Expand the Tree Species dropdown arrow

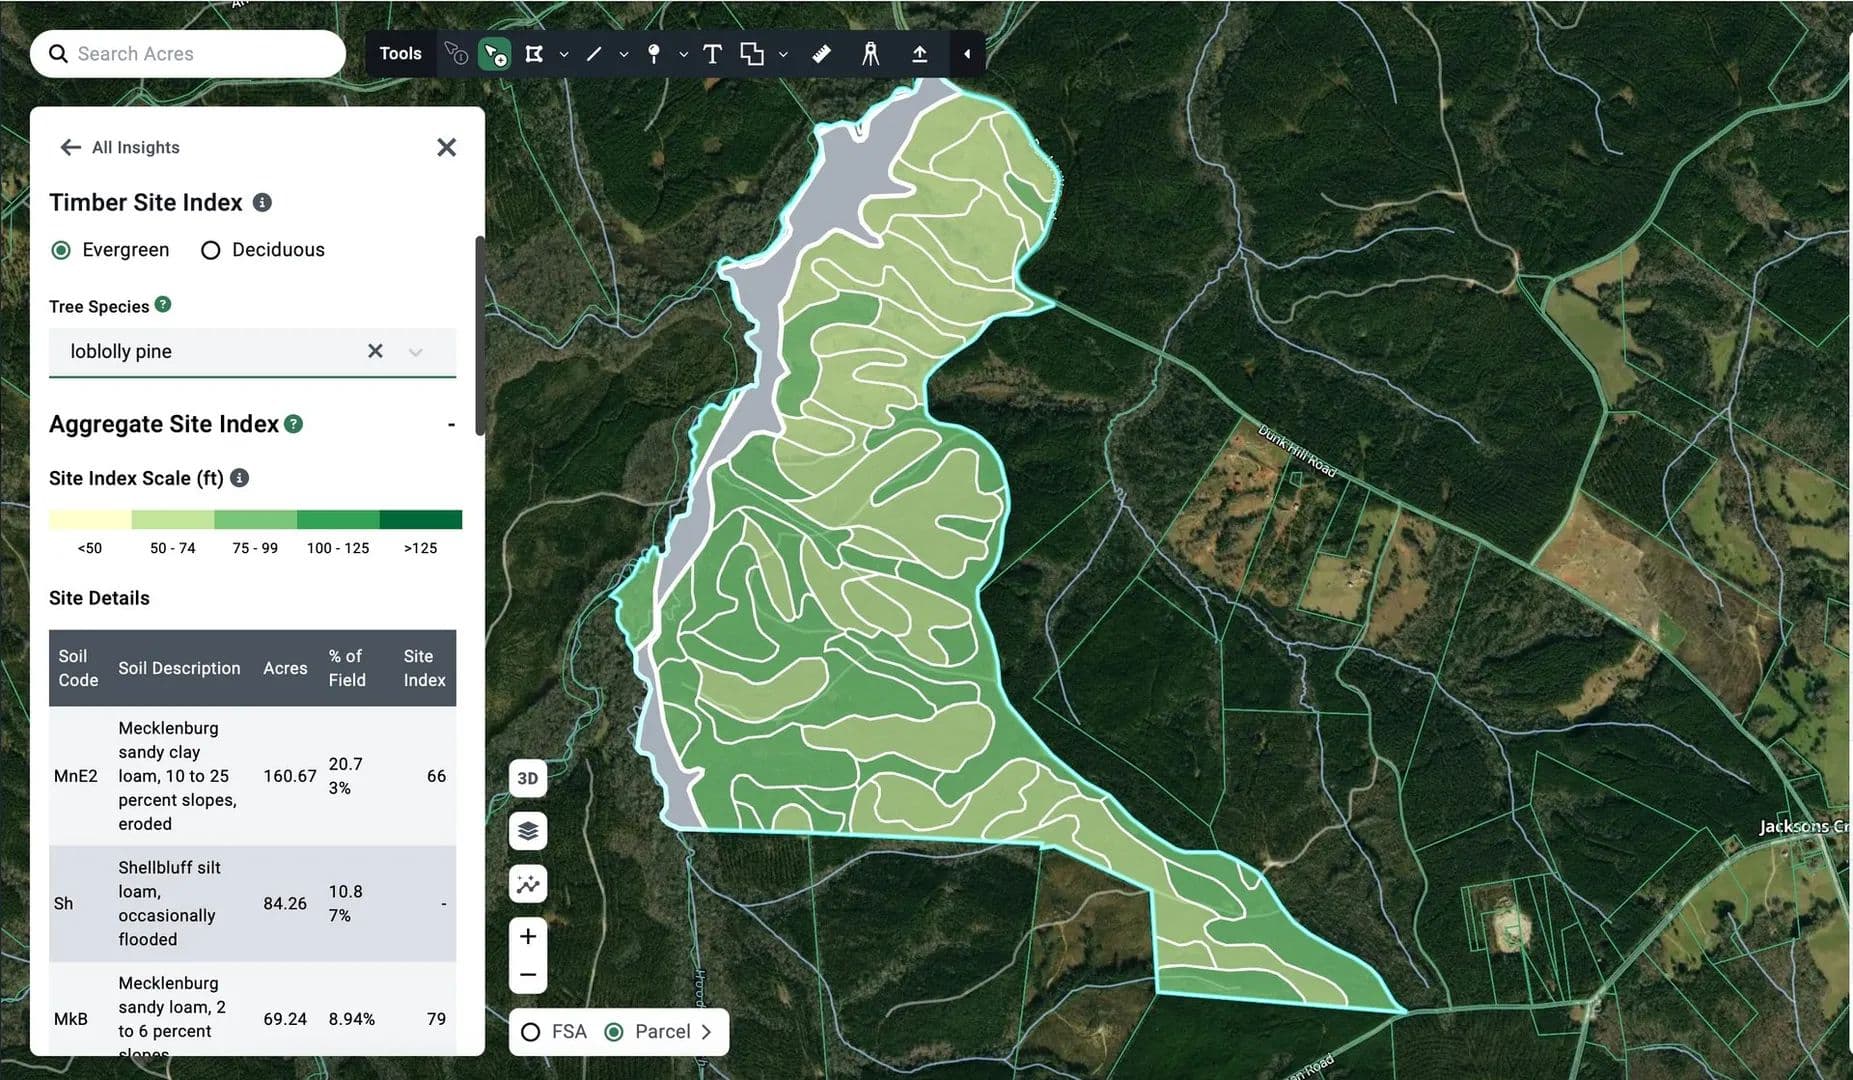416,352
